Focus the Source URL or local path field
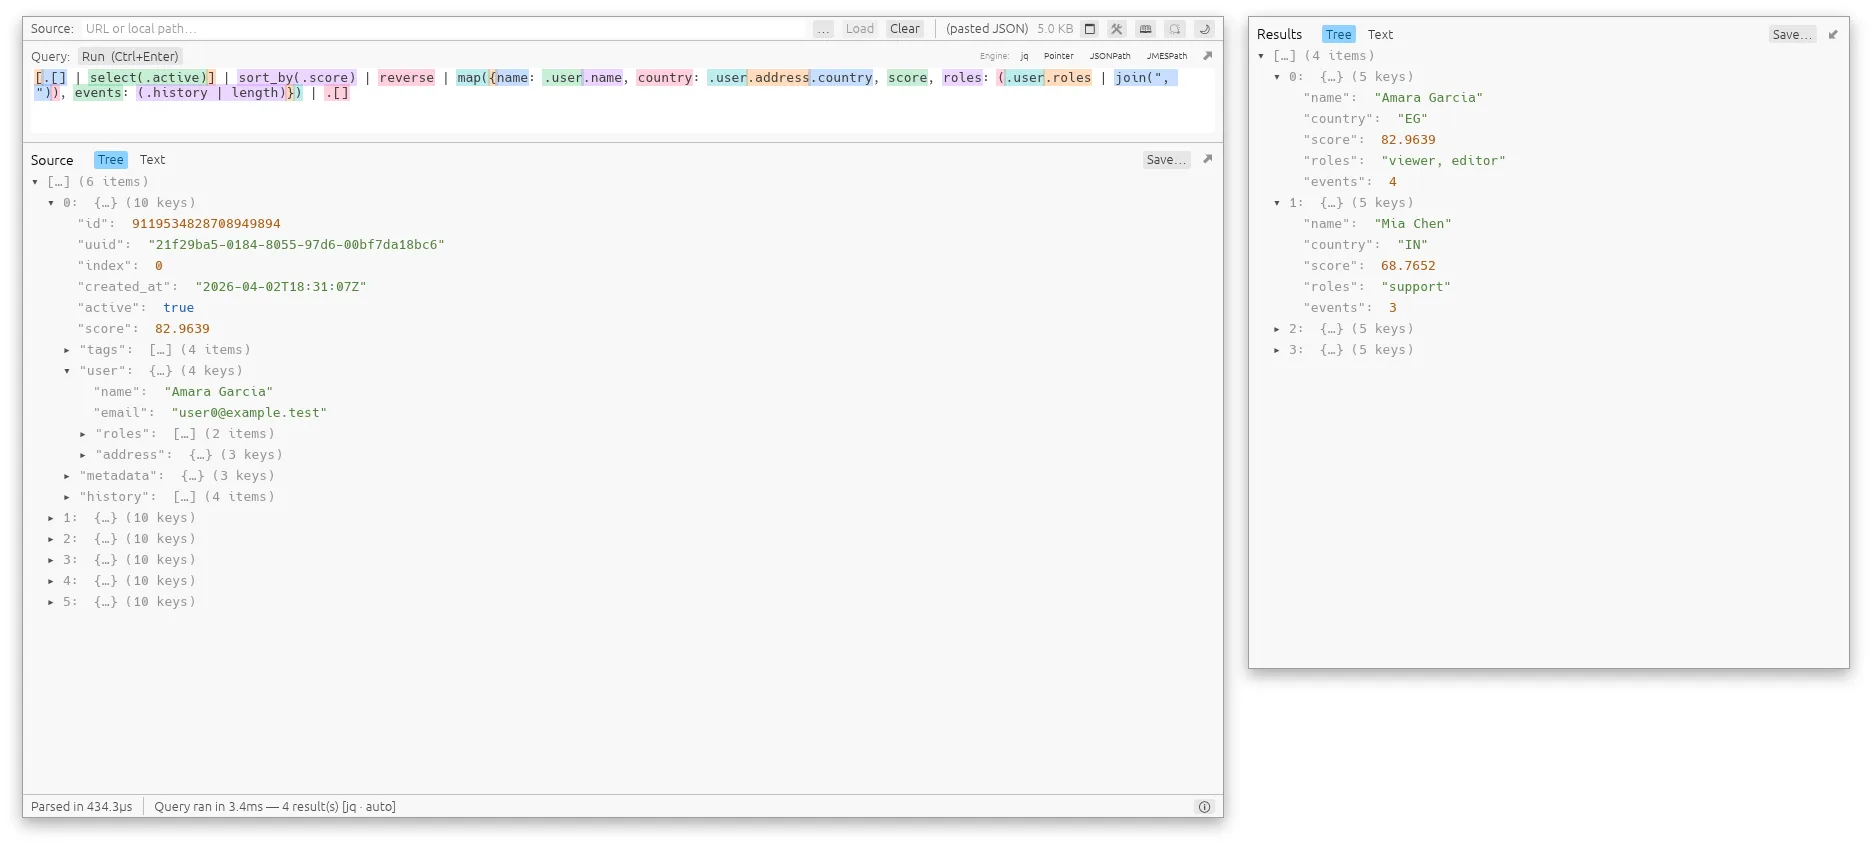Screen dimensions: 1872x846 pyautogui.click(x=445, y=29)
